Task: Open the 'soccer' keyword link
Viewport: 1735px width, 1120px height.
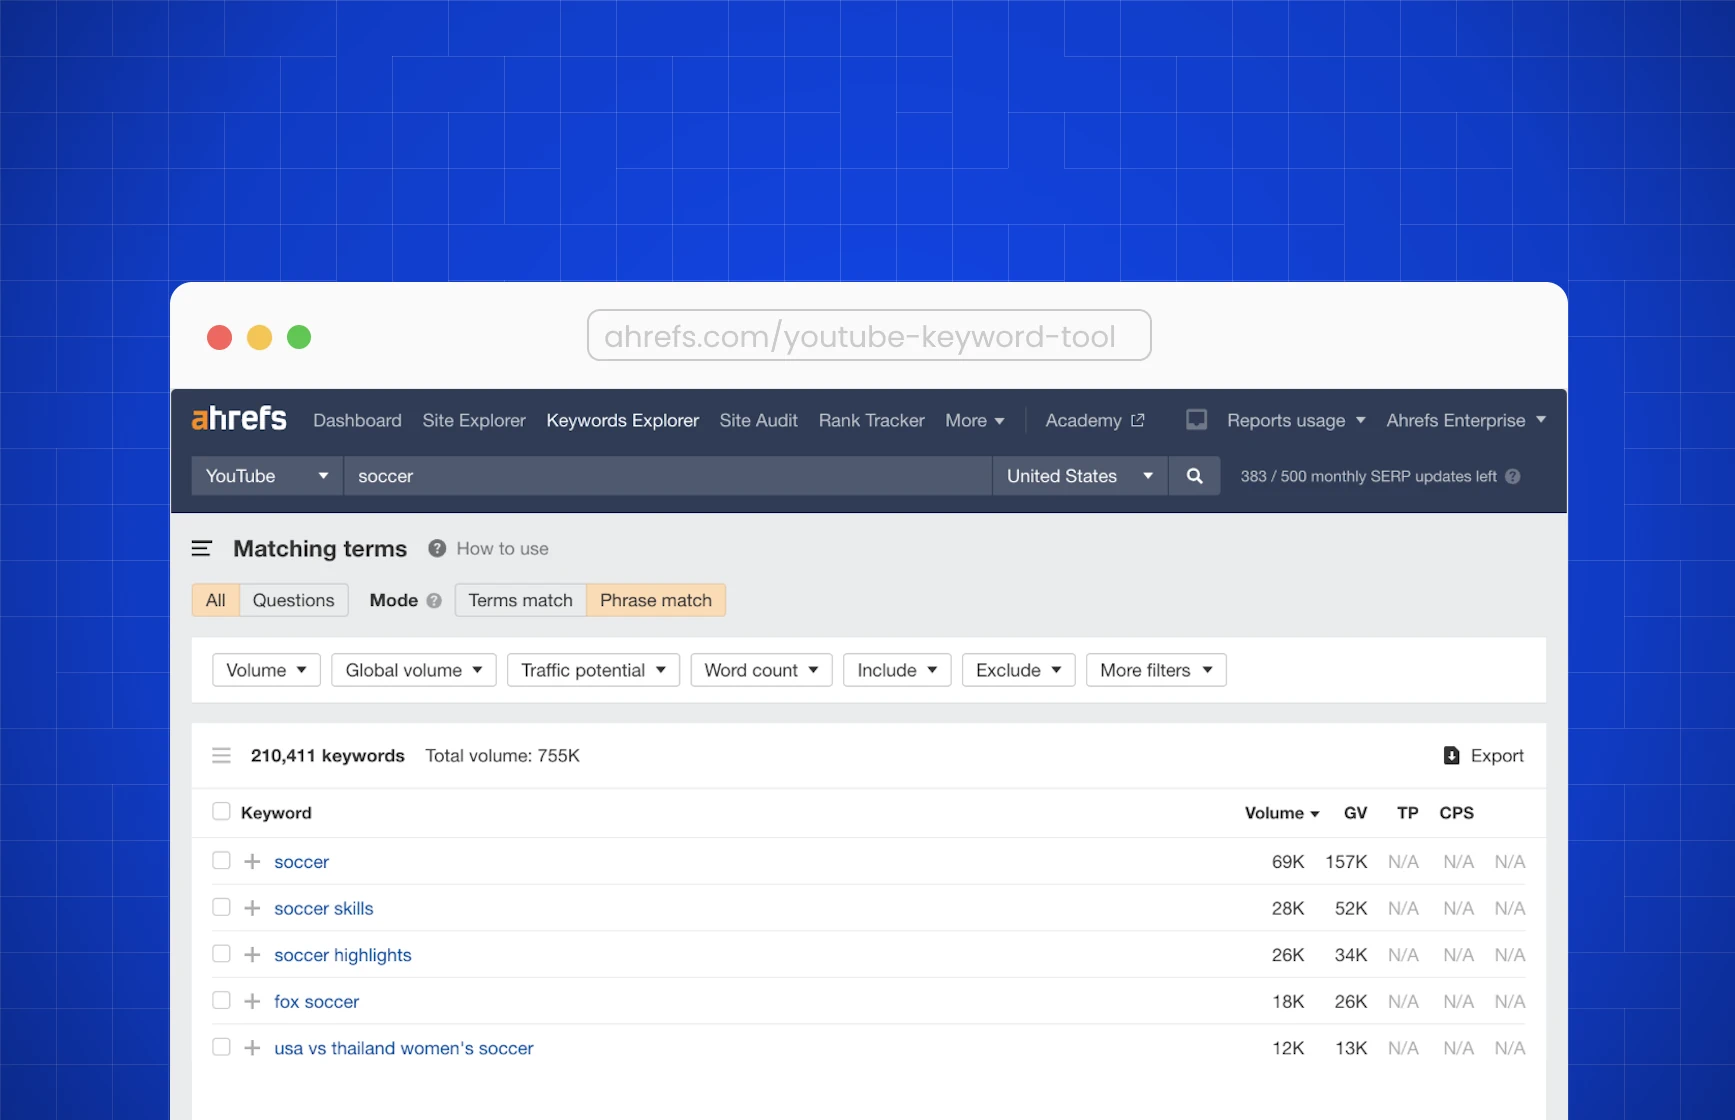Action: pos(301,861)
